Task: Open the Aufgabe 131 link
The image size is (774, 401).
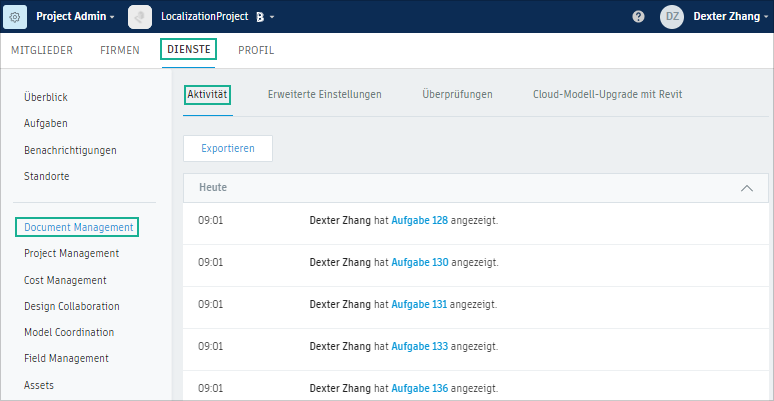Action: click(x=419, y=305)
